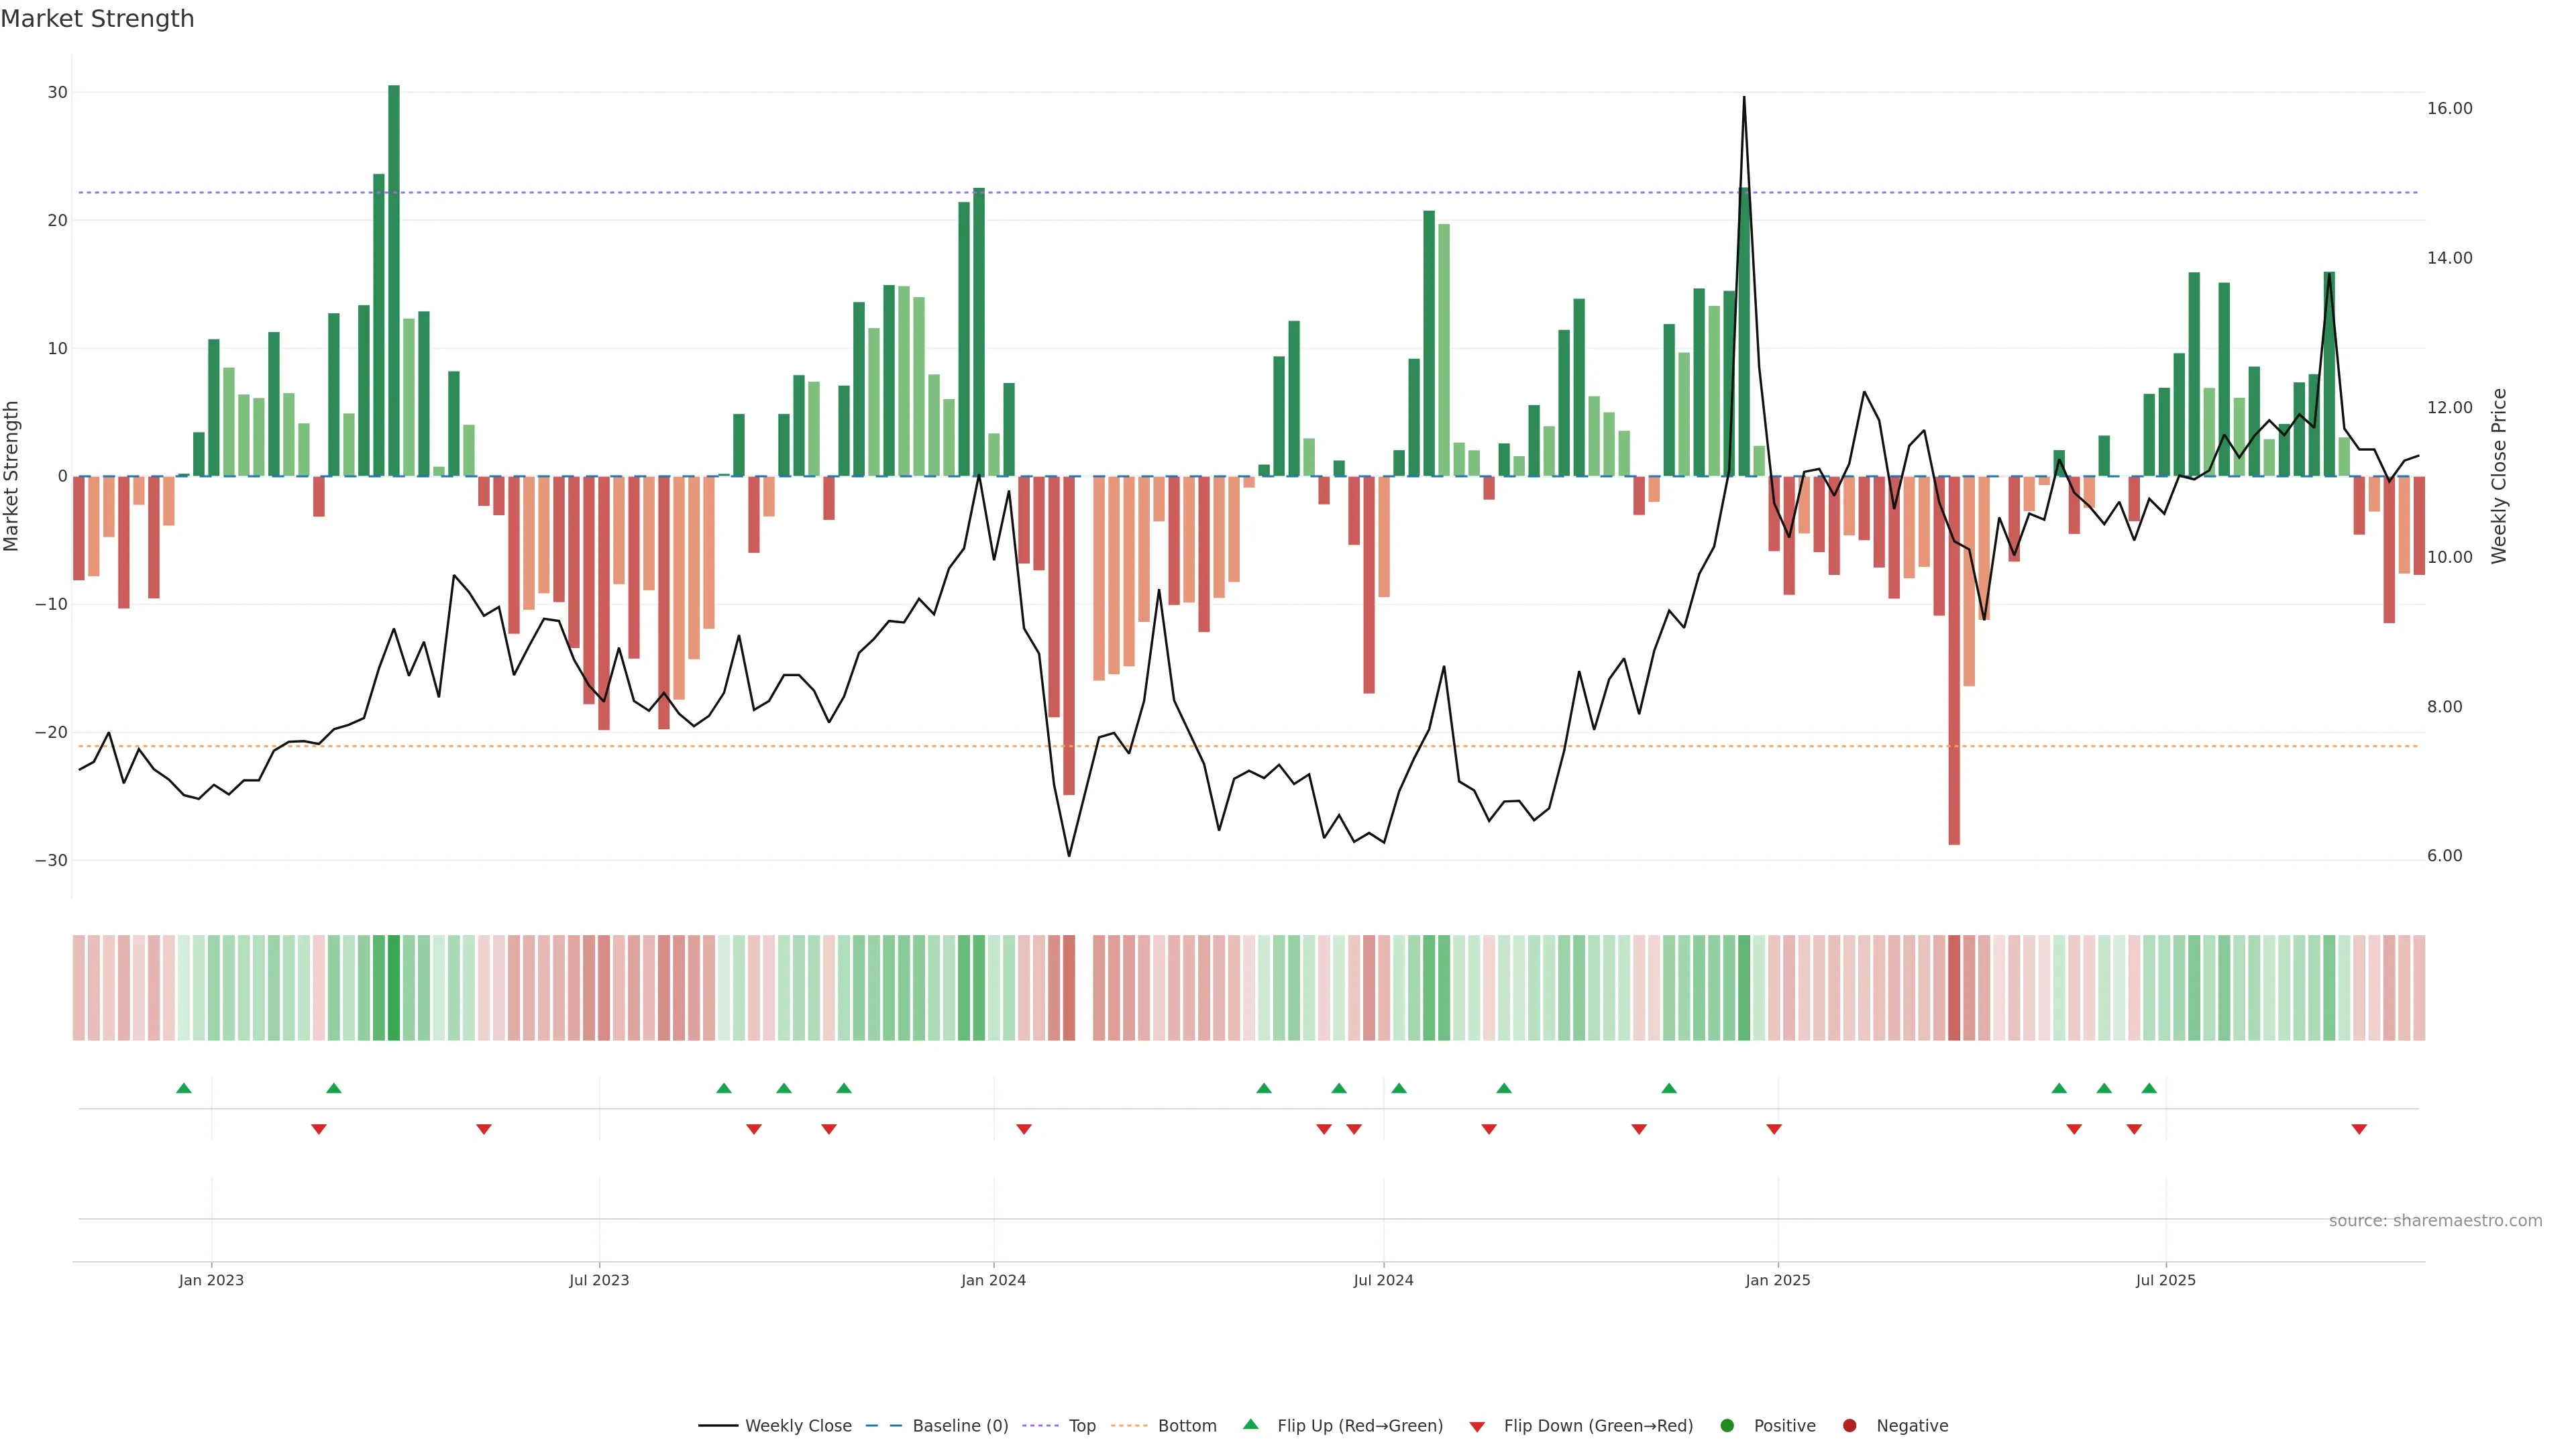The image size is (2576, 1449).
Task: Click the first green flip-up triangle marker
Action: coord(184,1088)
